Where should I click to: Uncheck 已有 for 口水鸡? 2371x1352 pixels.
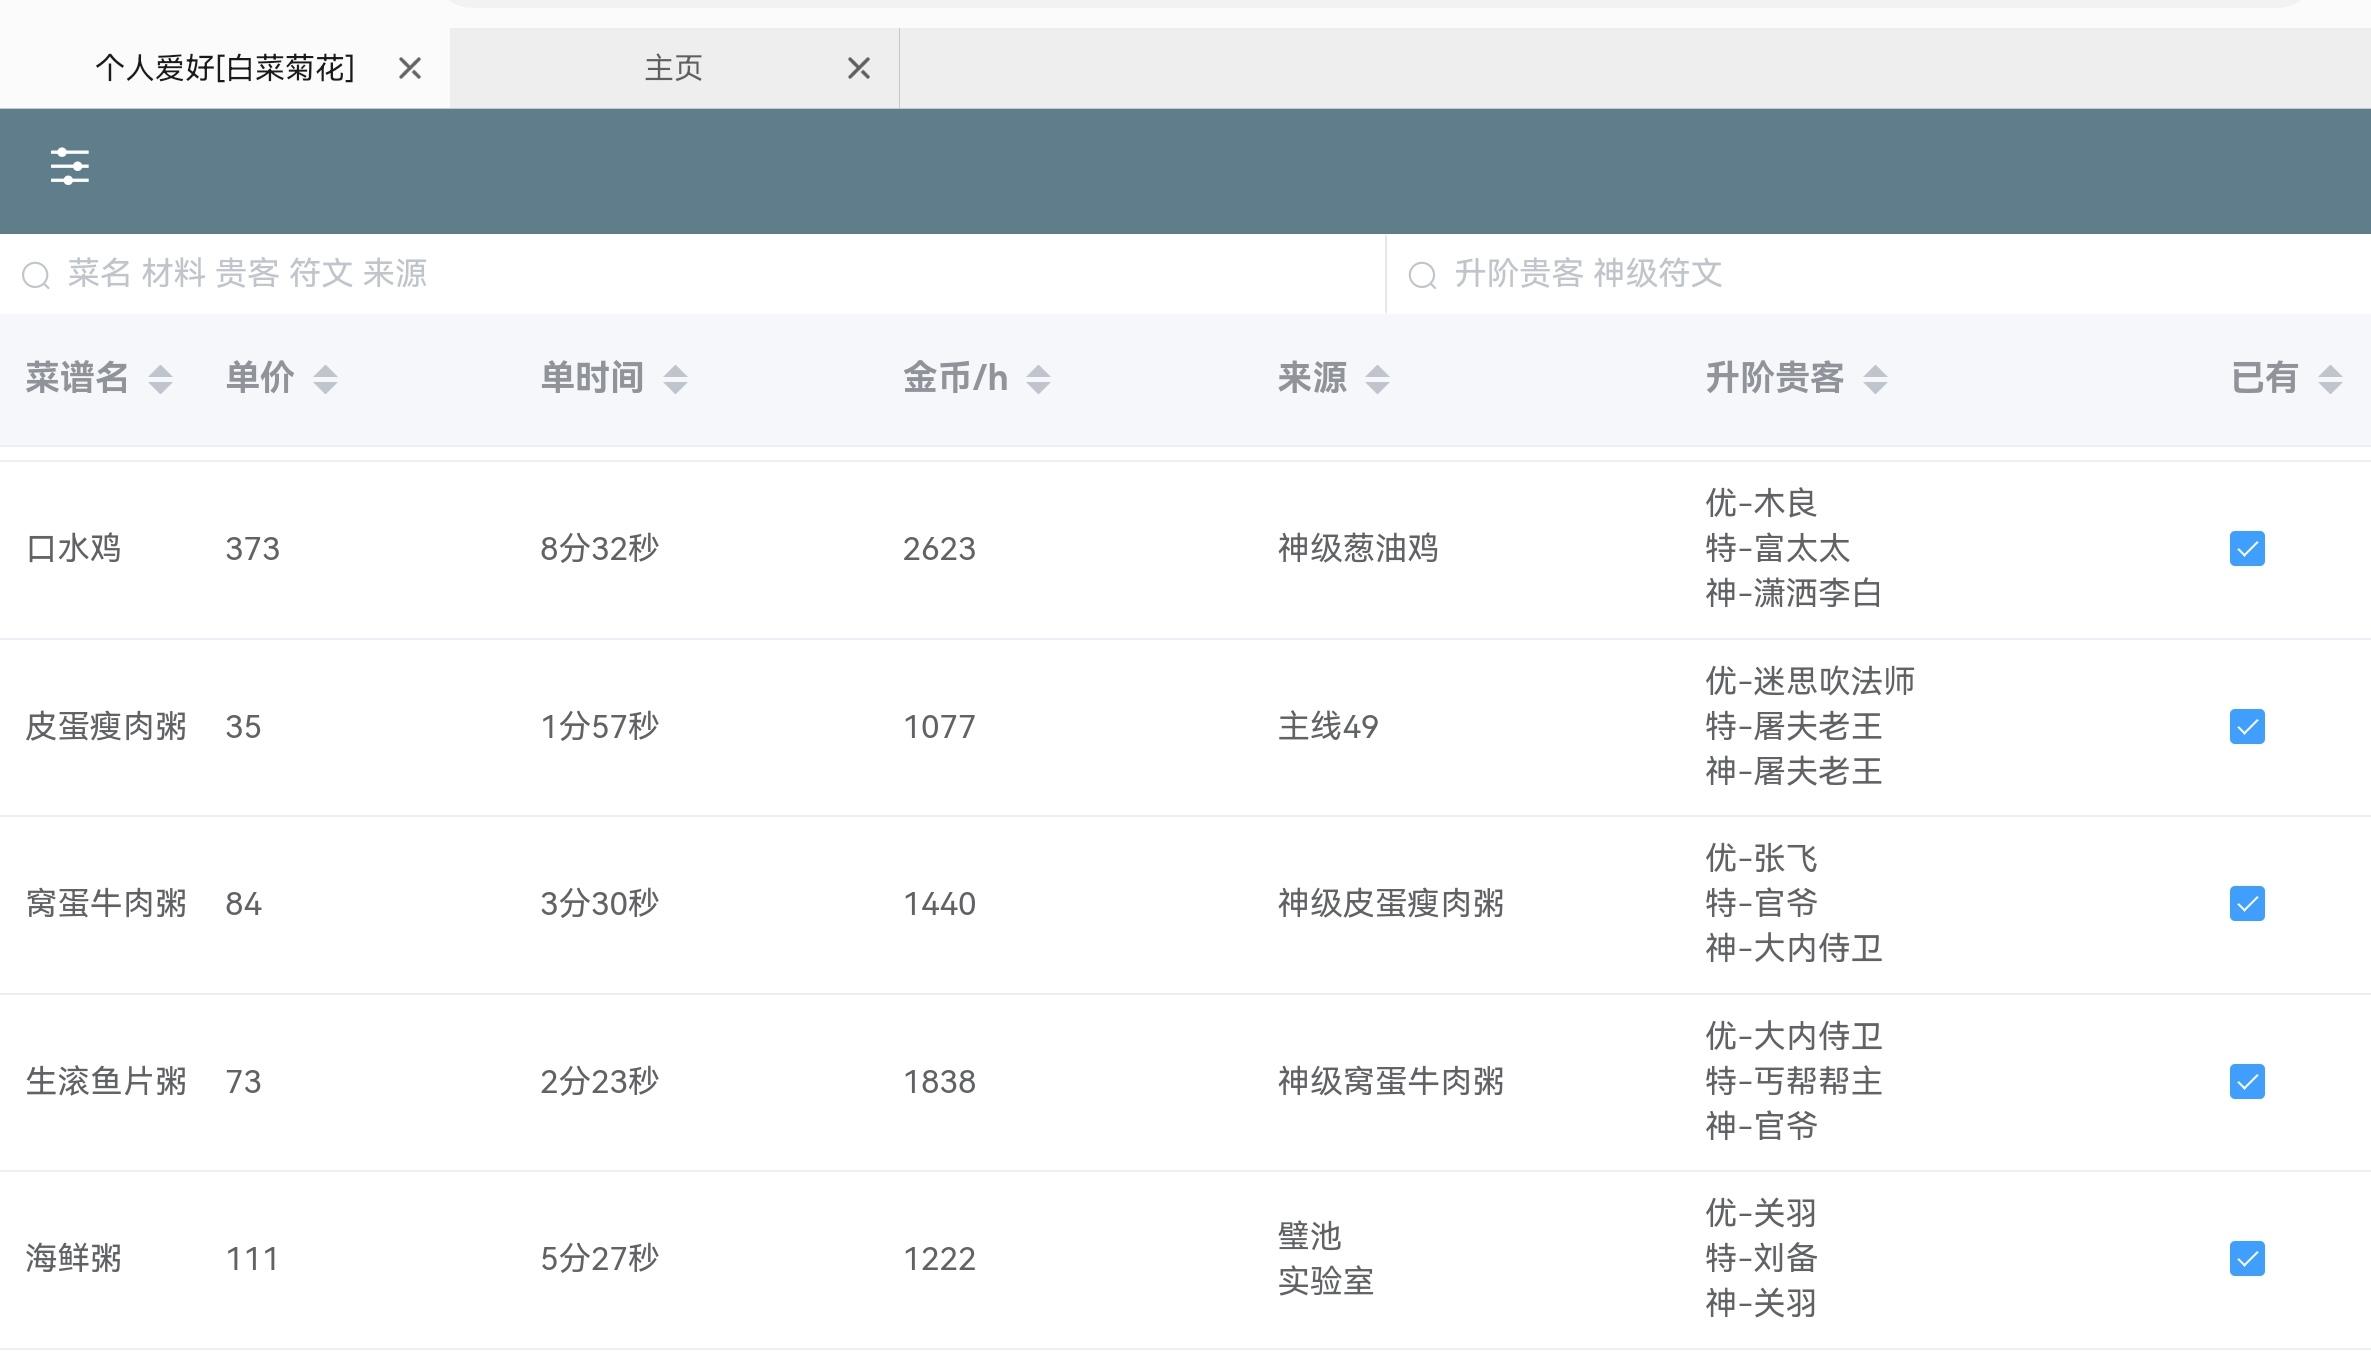2247,549
